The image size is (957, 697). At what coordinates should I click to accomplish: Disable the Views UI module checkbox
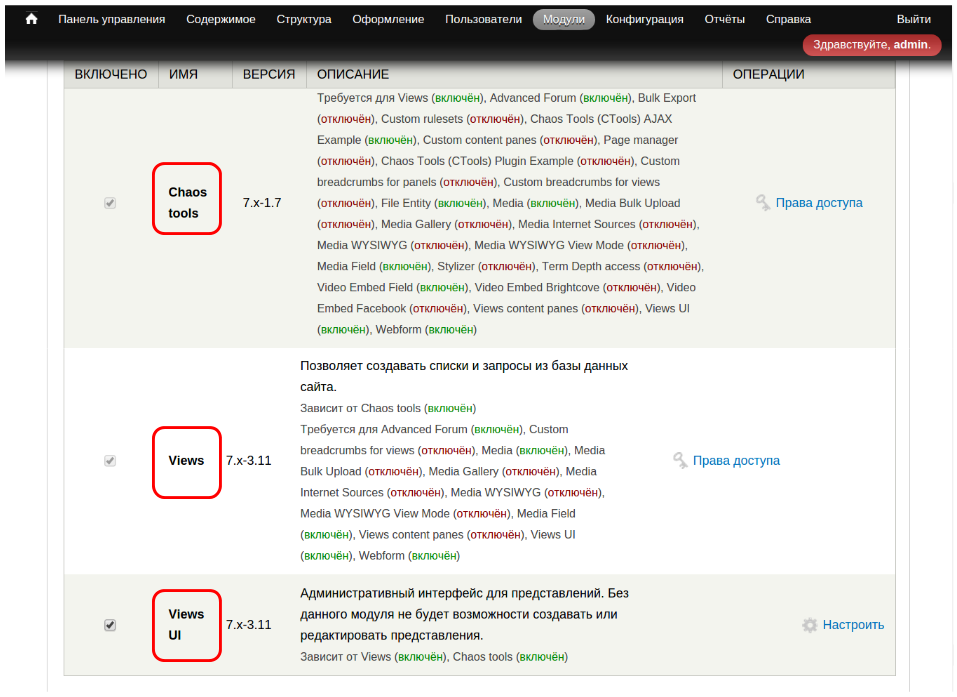[x=110, y=625]
